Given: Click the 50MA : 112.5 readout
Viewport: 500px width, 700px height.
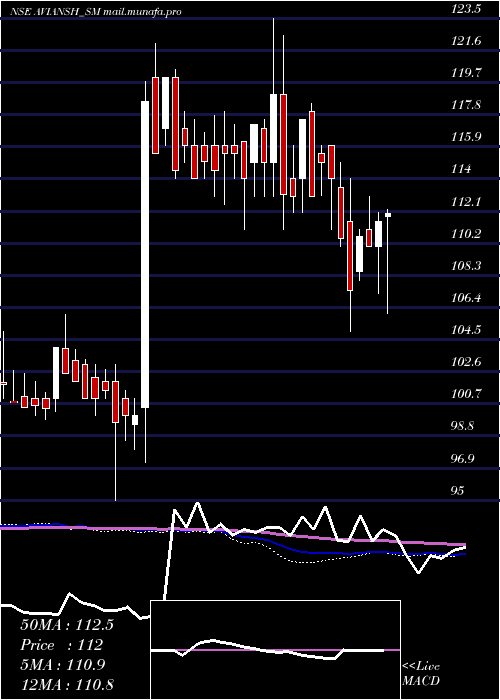Looking at the screenshot, I should tap(67, 625).
